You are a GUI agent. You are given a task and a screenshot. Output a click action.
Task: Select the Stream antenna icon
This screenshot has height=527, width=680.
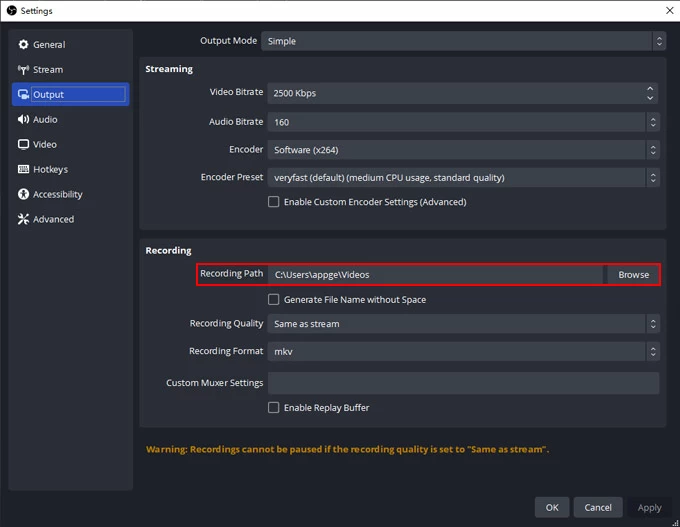coord(23,69)
